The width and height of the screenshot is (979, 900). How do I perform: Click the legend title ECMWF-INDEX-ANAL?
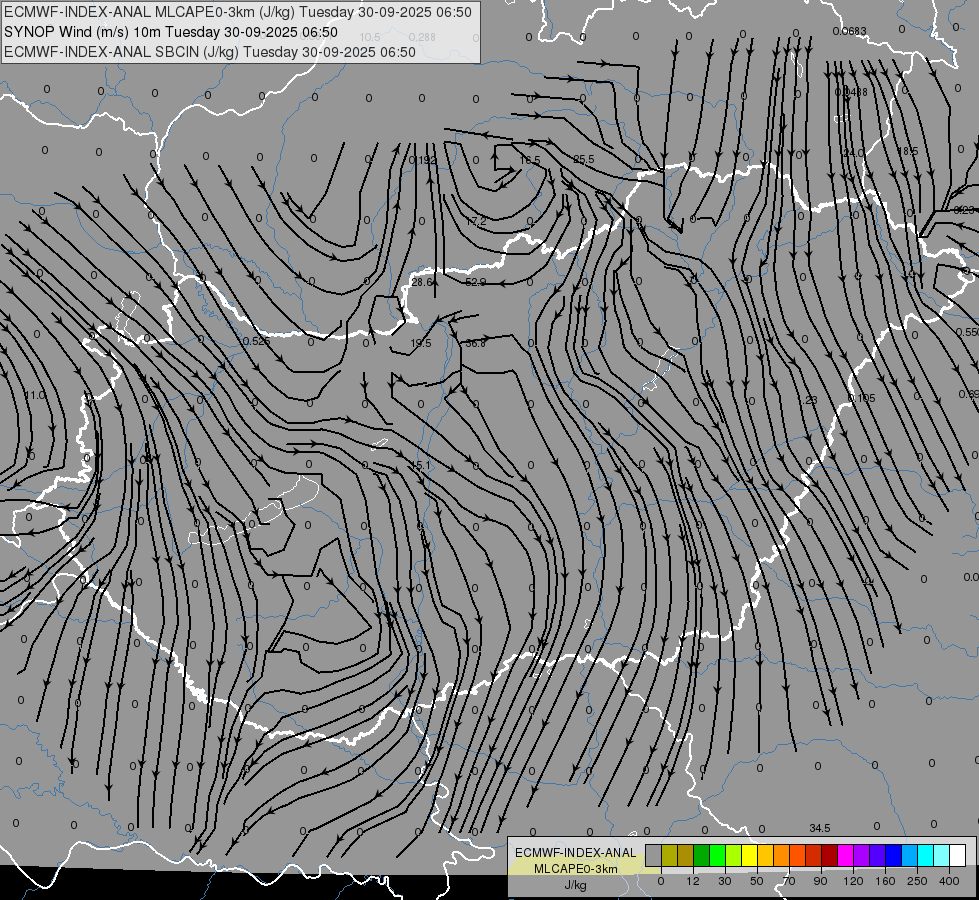[x=575, y=853]
